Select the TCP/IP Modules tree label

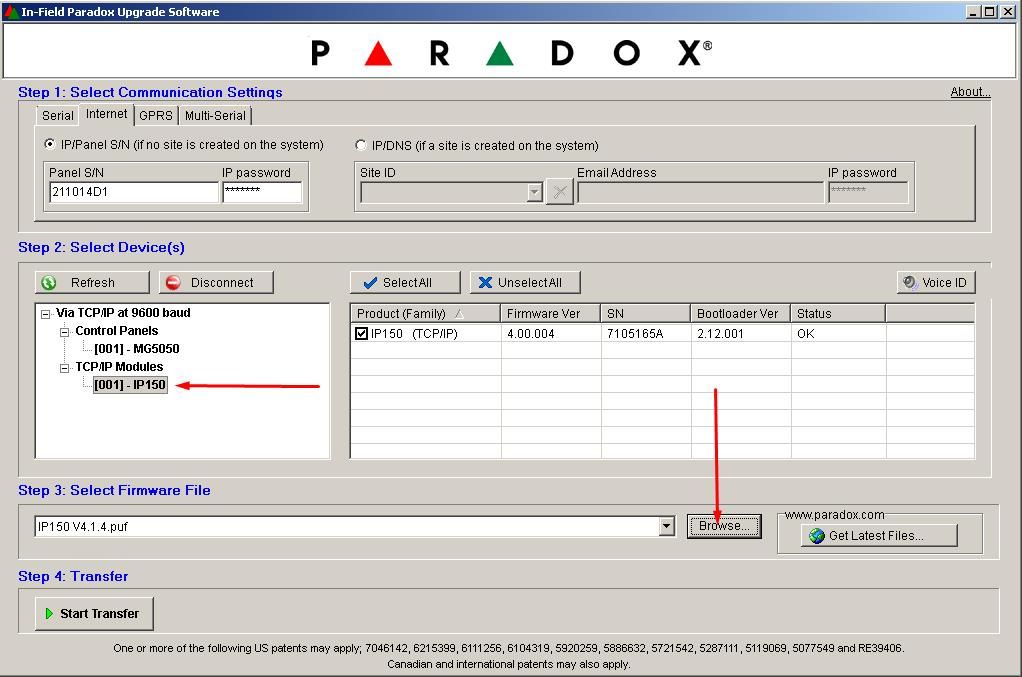(x=119, y=366)
